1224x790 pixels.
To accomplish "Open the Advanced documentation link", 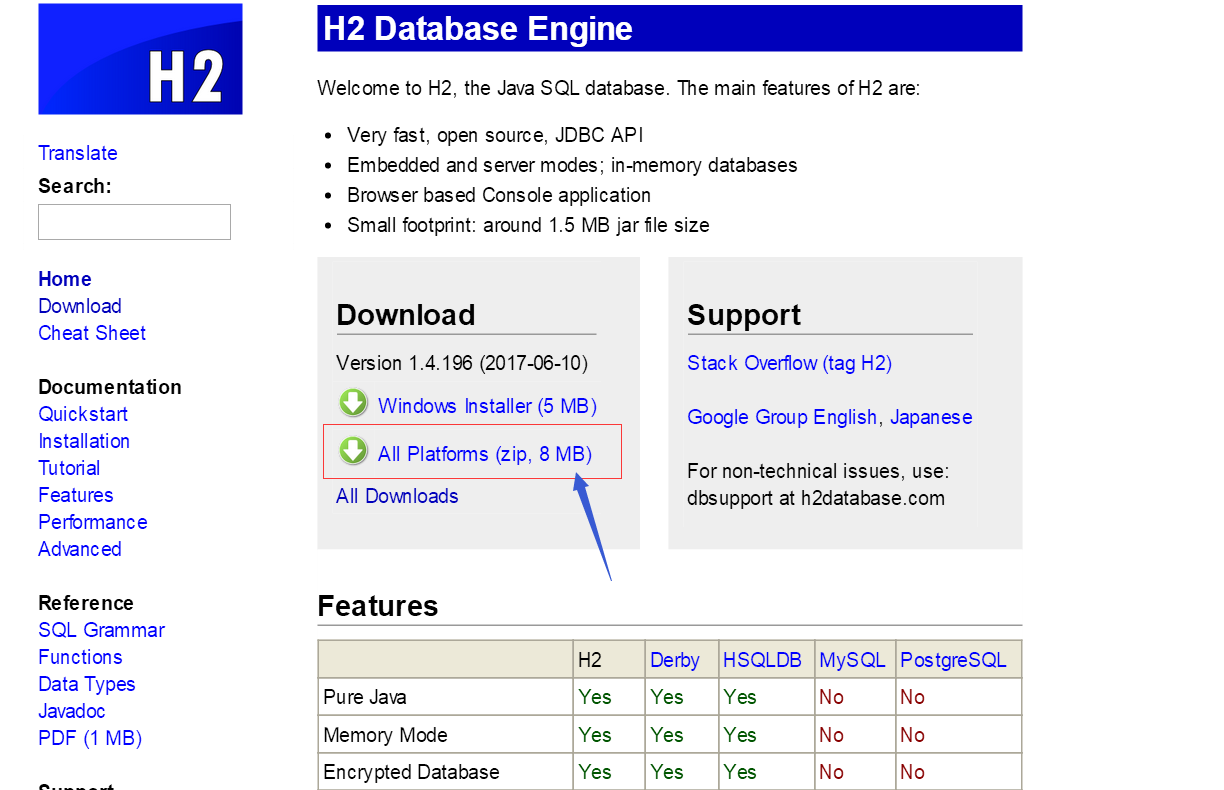I will pyautogui.click(x=80, y=549).
